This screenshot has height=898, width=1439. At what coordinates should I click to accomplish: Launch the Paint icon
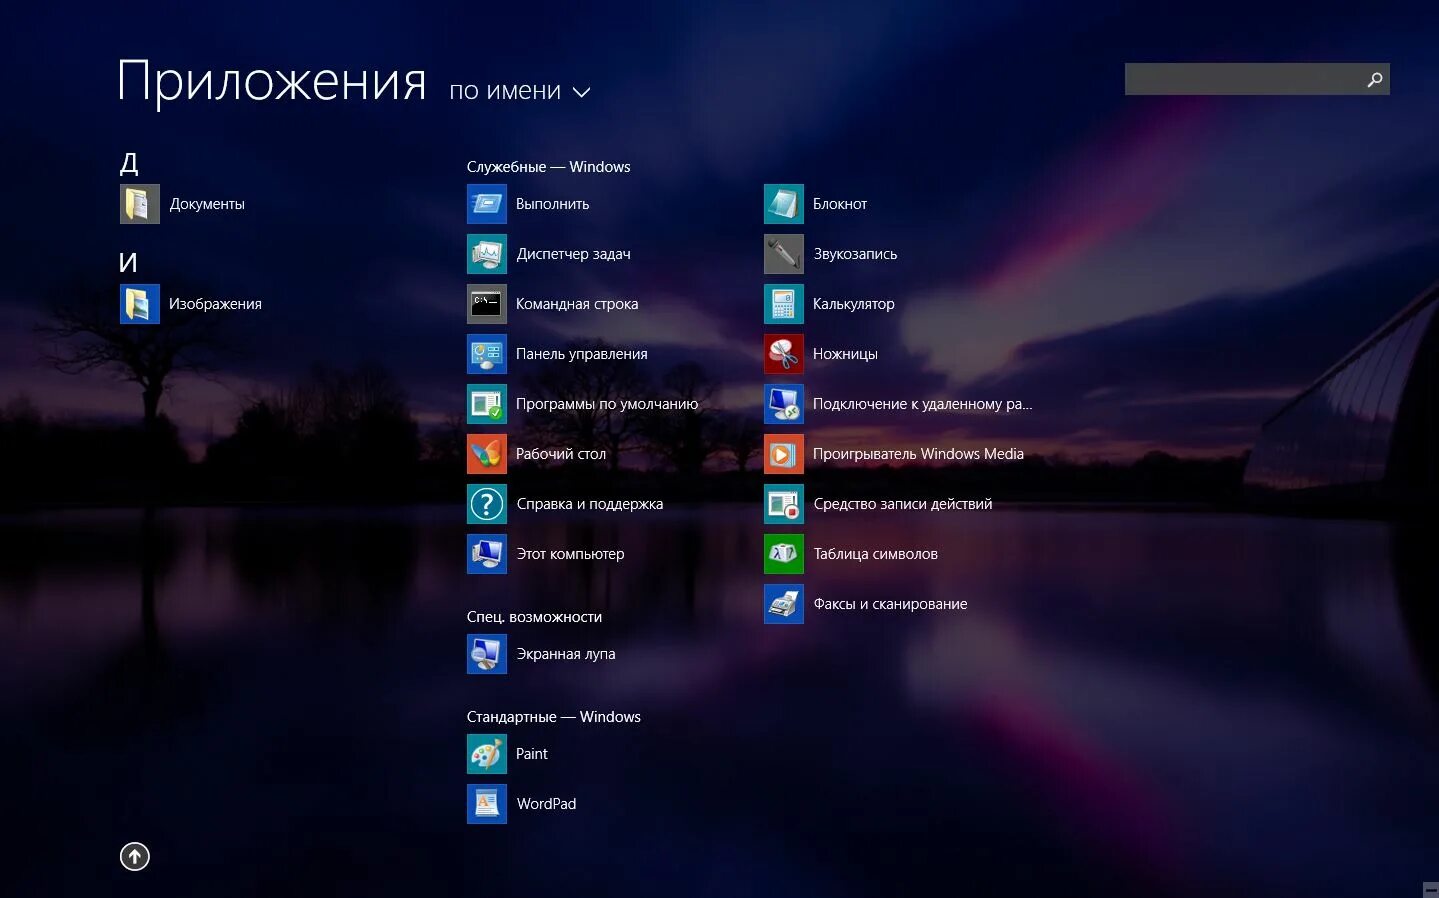click(487, 754)
